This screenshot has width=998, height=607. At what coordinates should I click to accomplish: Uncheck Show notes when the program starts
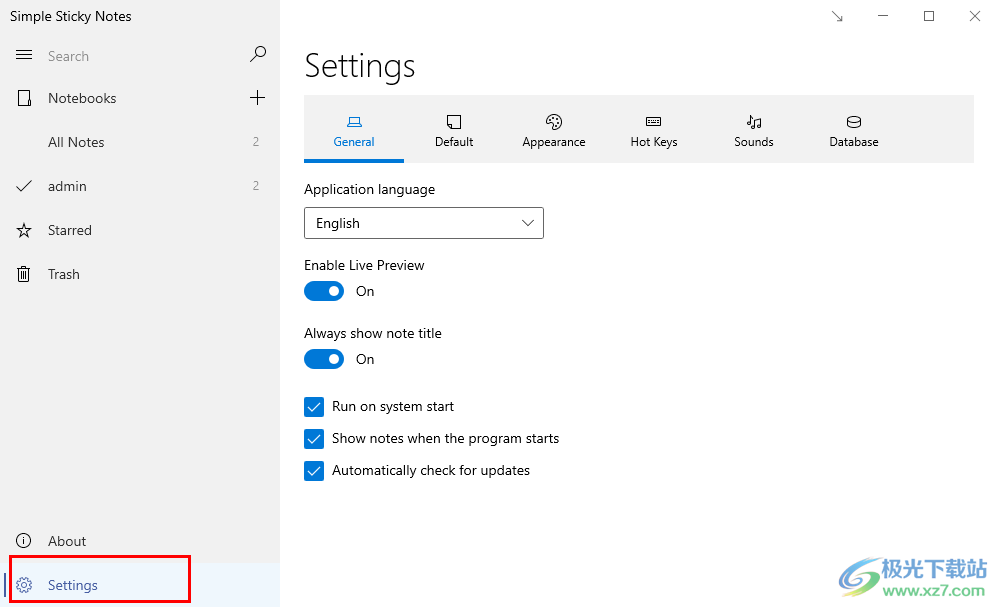(x=314, y=439)
